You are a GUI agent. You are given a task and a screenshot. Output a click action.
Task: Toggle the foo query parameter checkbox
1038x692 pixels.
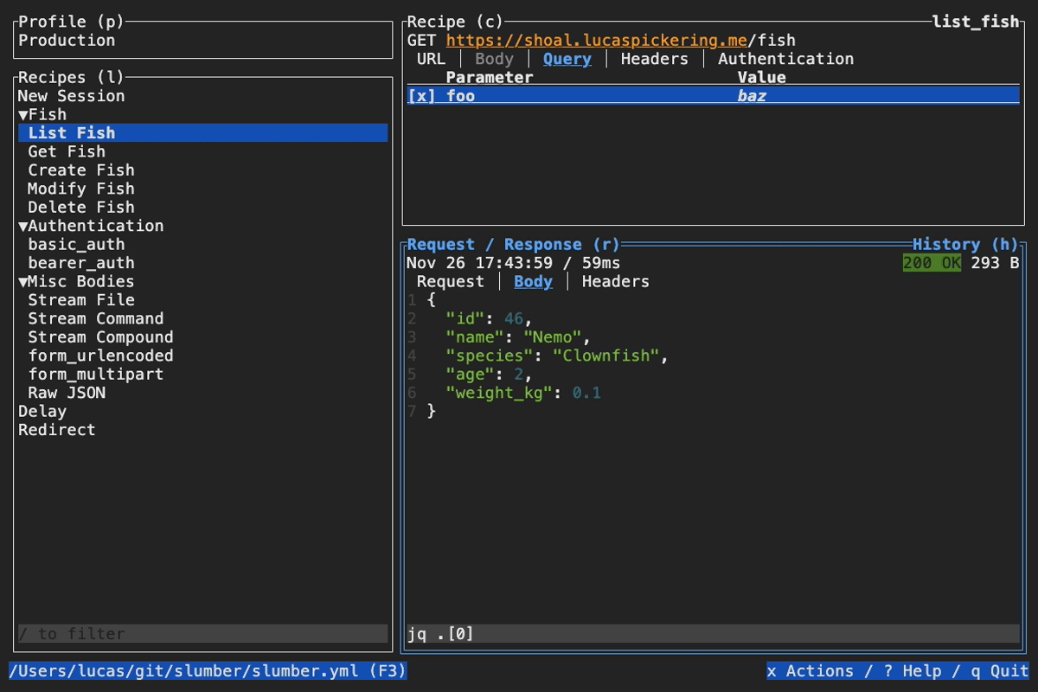click(x=421, y=96)
